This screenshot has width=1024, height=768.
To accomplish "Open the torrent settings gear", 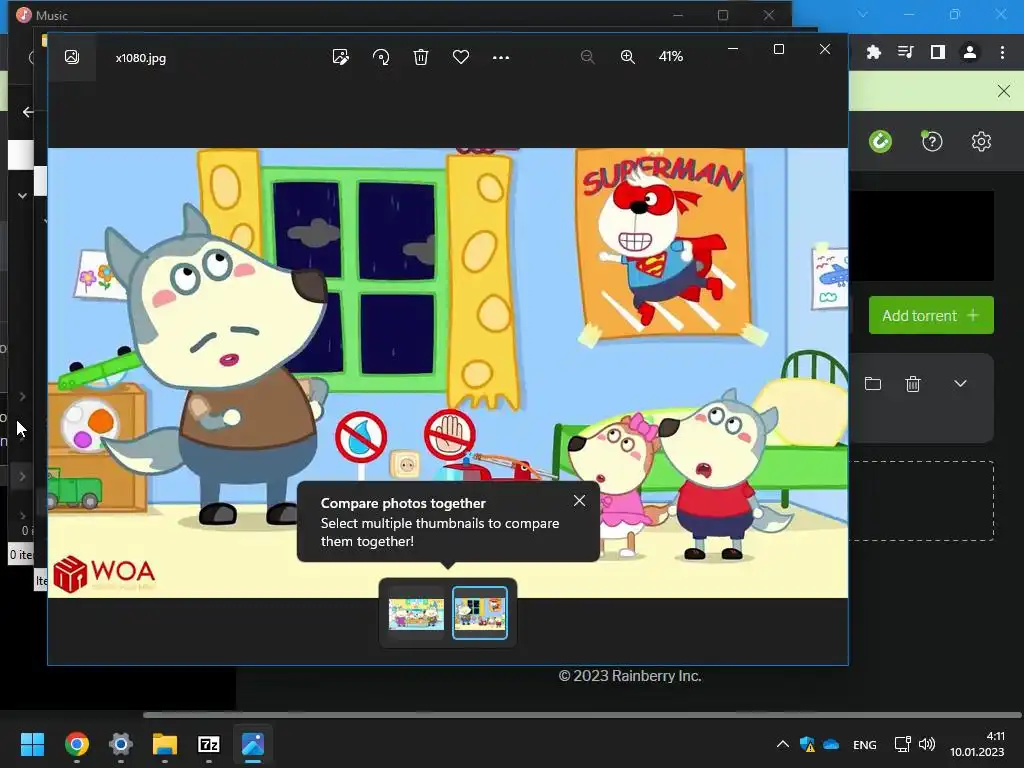I will click(981, 141).
